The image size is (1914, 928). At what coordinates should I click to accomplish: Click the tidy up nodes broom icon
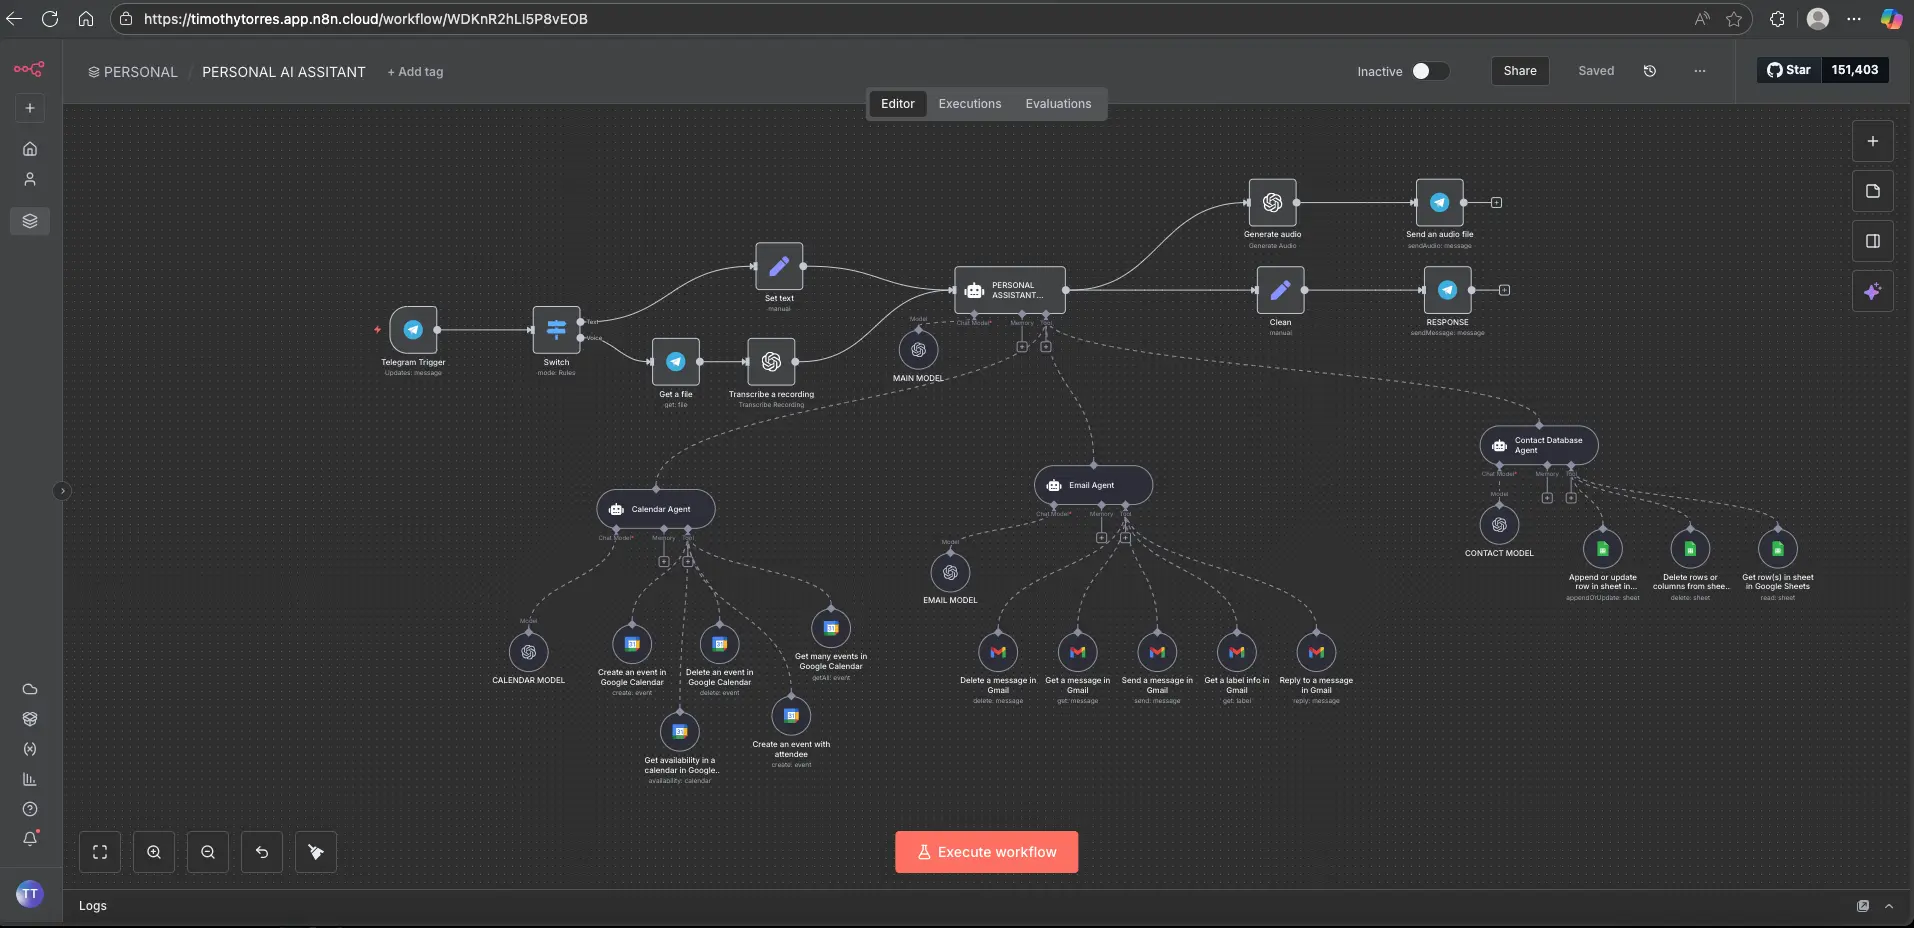(316, 852)
